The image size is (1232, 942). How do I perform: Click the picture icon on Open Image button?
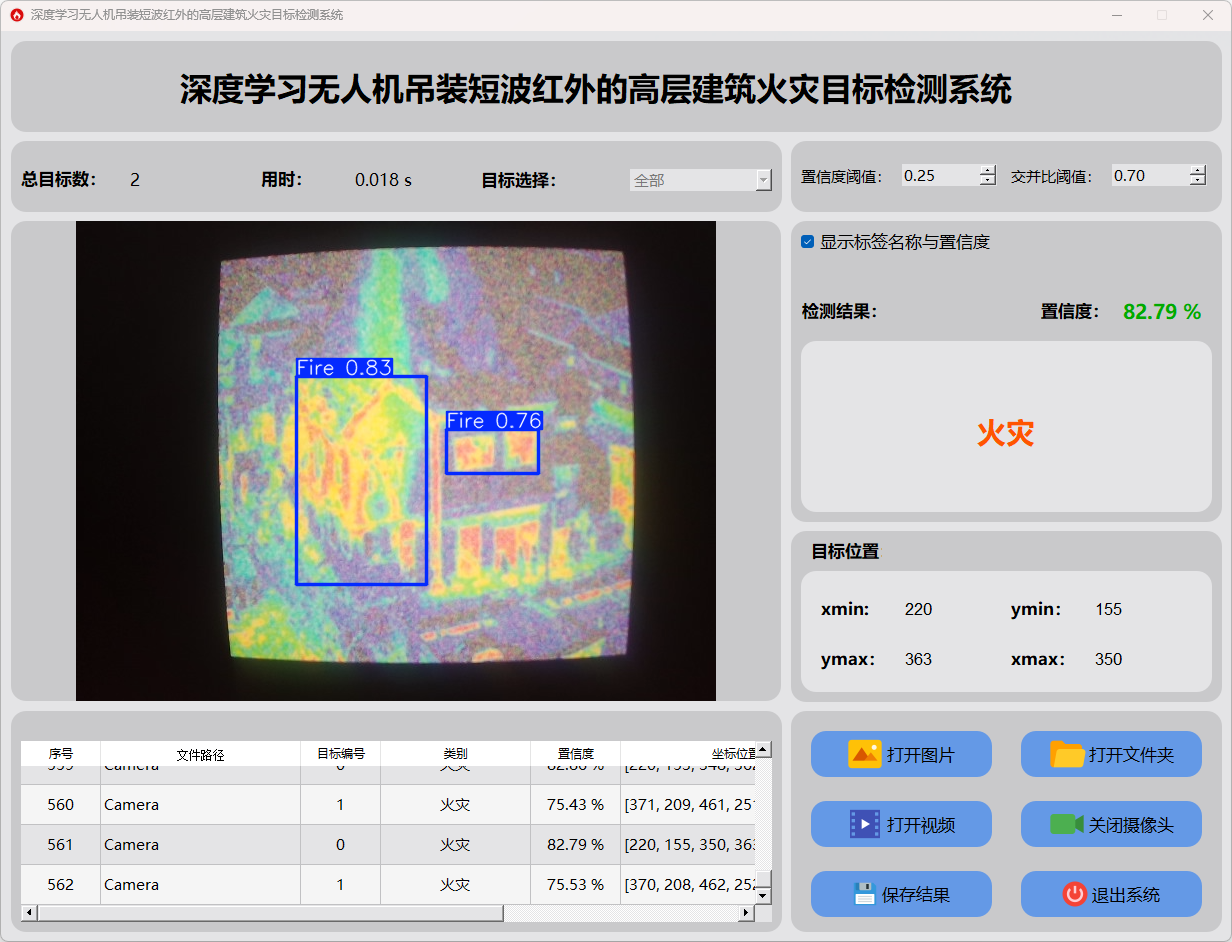click(x=864, y=754)
